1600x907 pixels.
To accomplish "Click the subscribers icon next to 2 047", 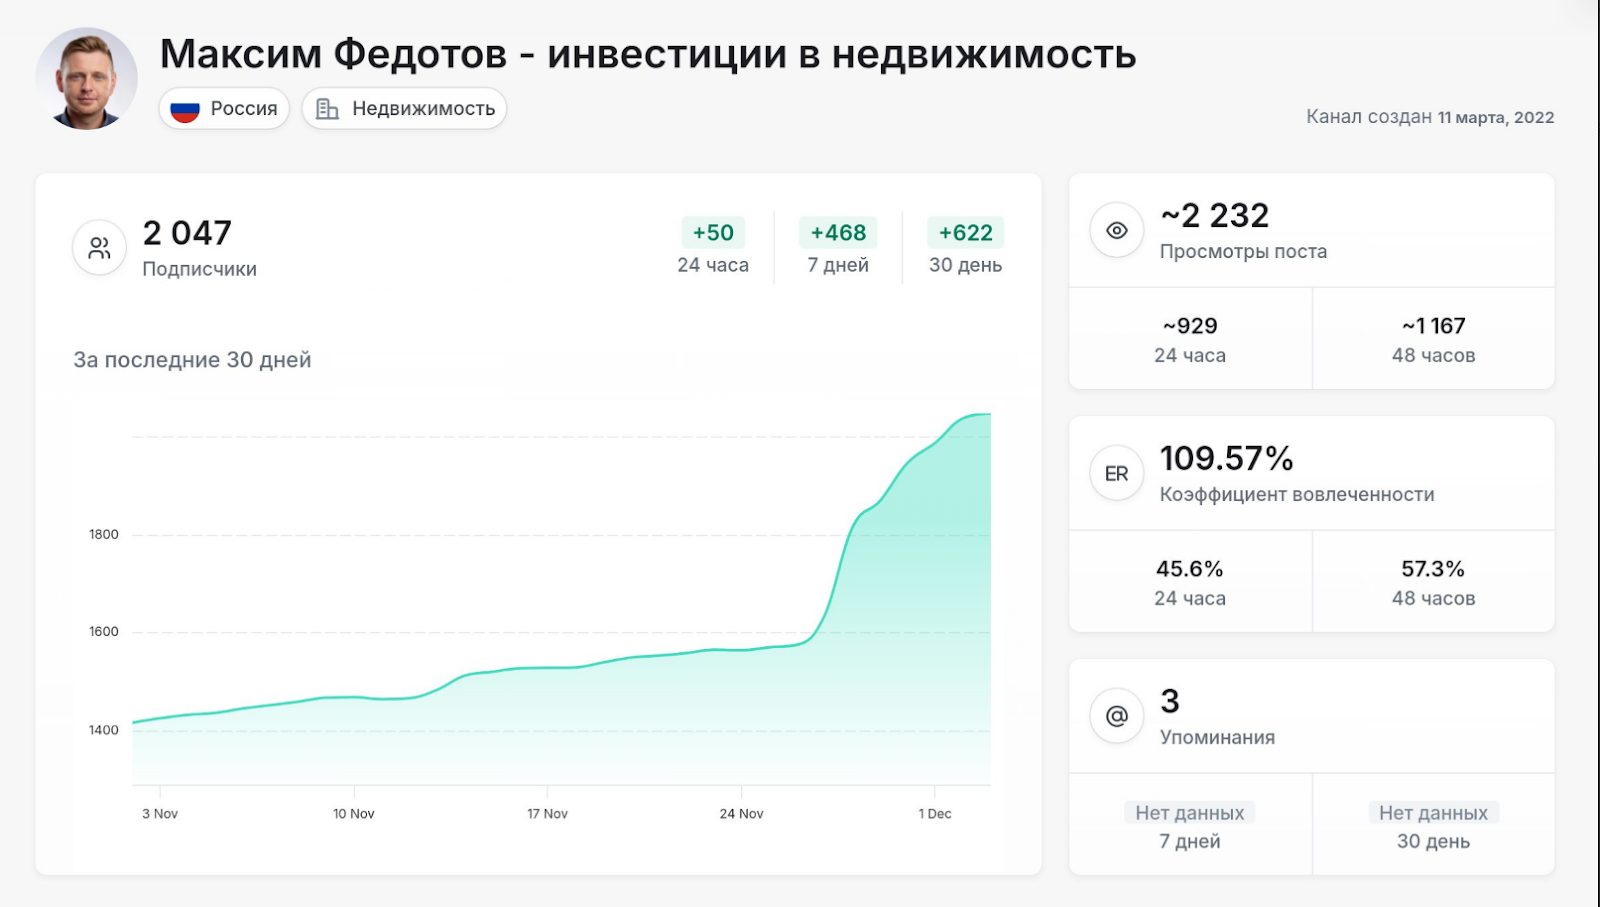I will (98, 247).
